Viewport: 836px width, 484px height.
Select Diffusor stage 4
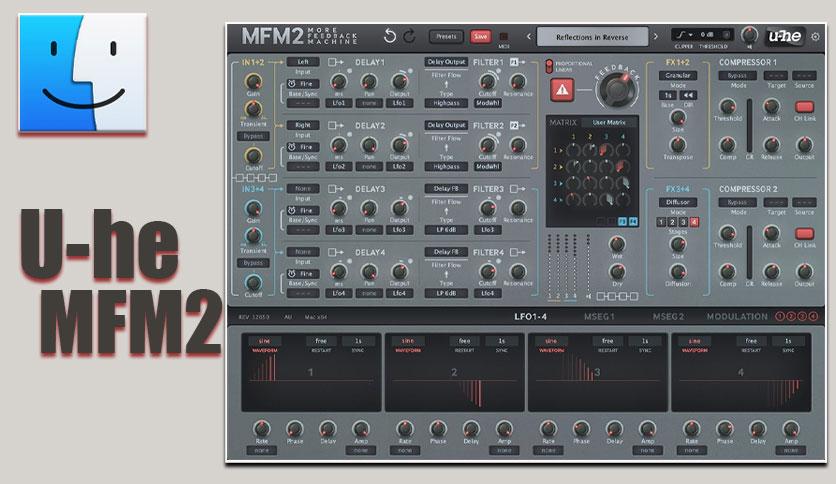pos(694,222)
